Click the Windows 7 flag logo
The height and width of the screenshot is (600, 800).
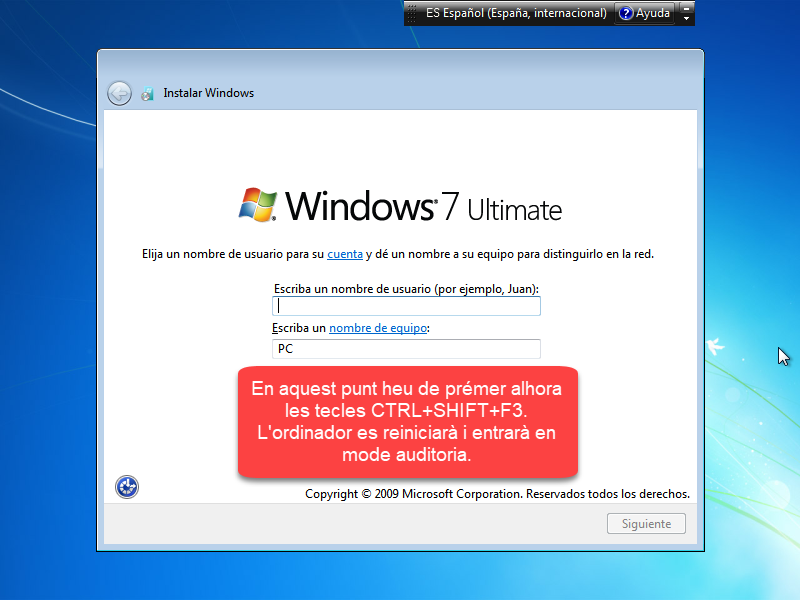258,205
